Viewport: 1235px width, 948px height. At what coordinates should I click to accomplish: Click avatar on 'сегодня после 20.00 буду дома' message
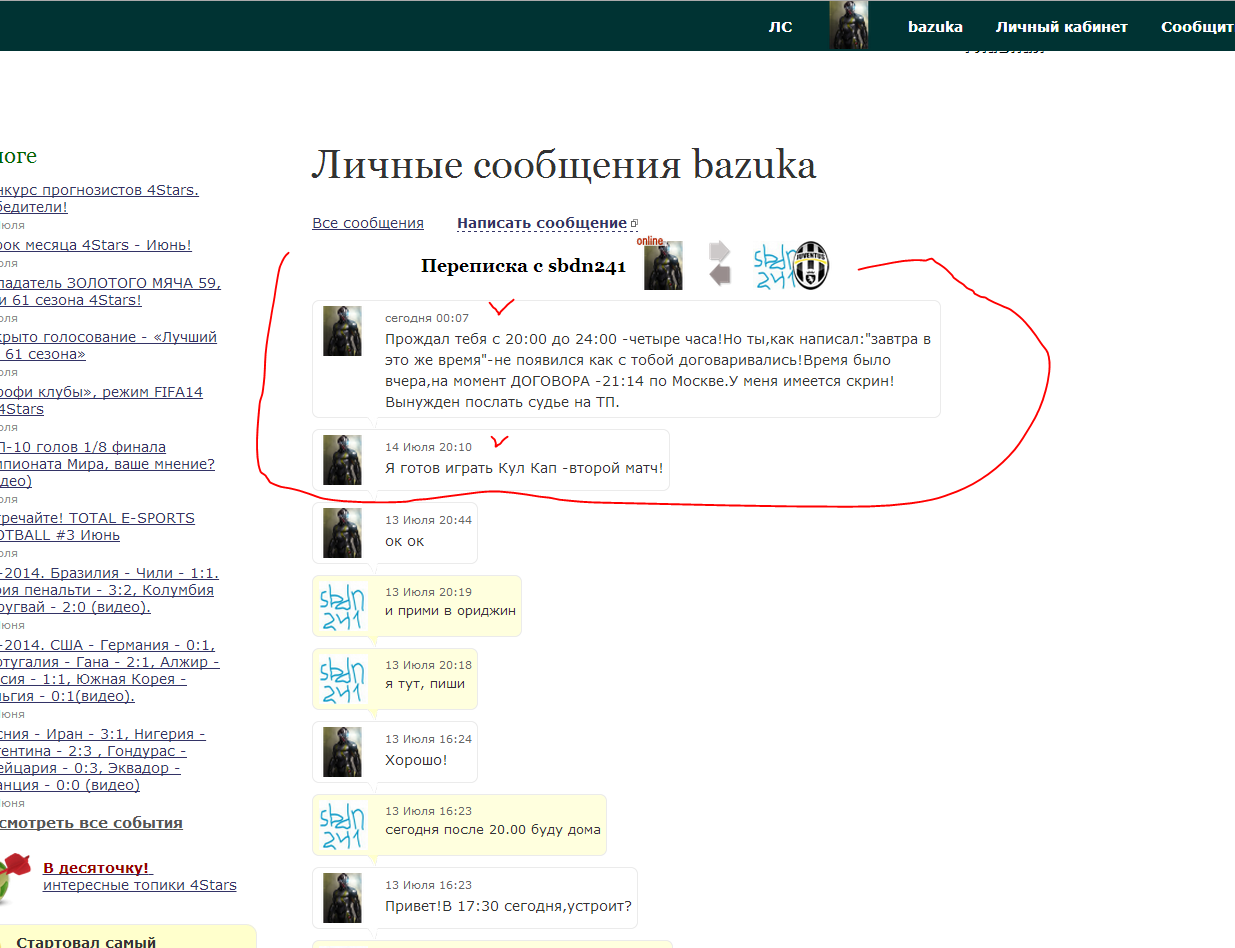point(342,825)
